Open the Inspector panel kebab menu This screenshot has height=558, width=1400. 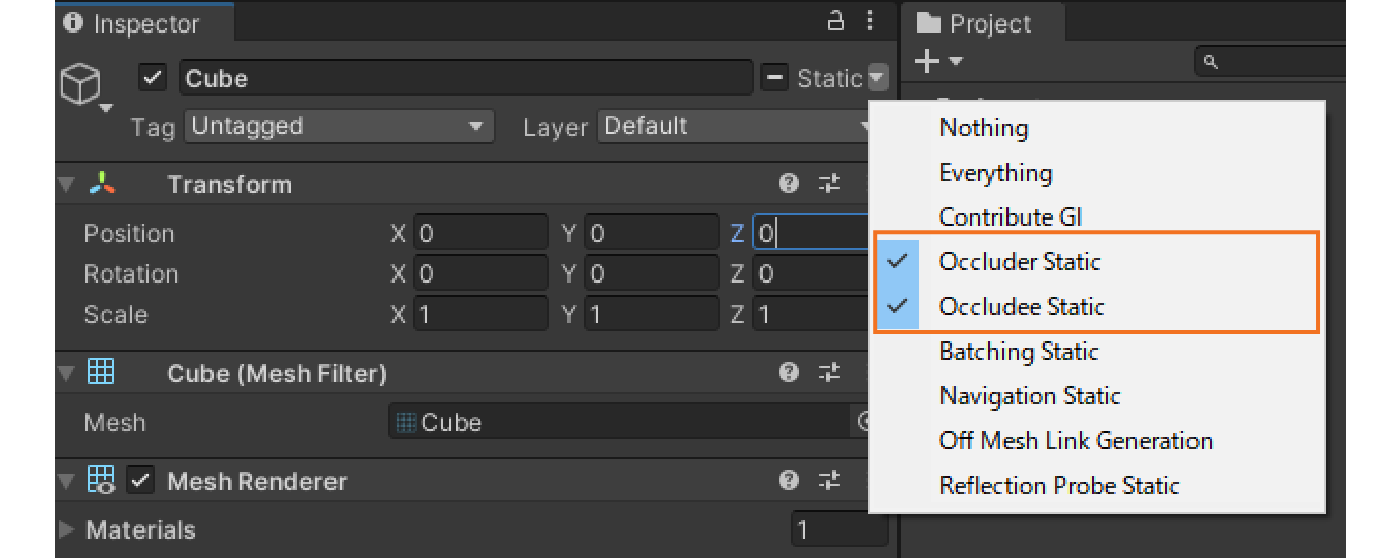[869, 21]
